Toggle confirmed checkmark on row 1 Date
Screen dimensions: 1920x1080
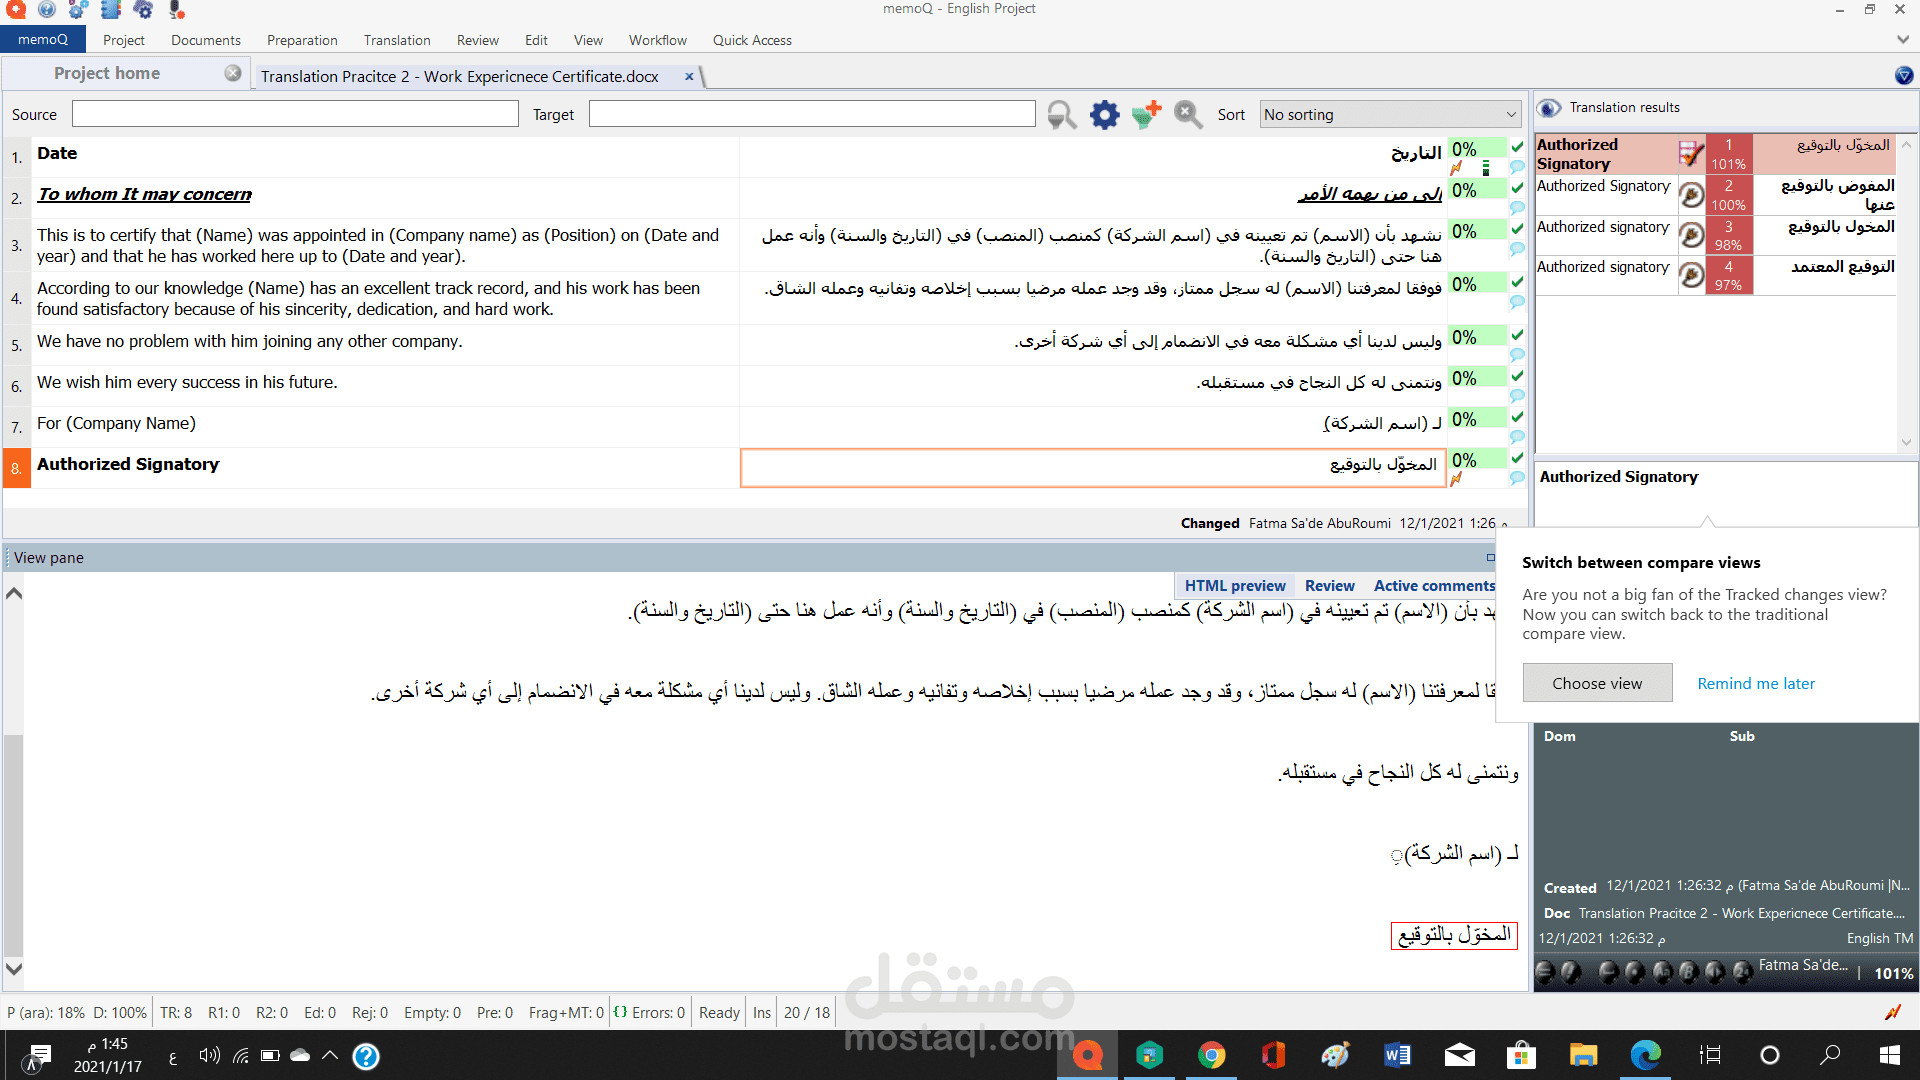[x=1517, y=148]
